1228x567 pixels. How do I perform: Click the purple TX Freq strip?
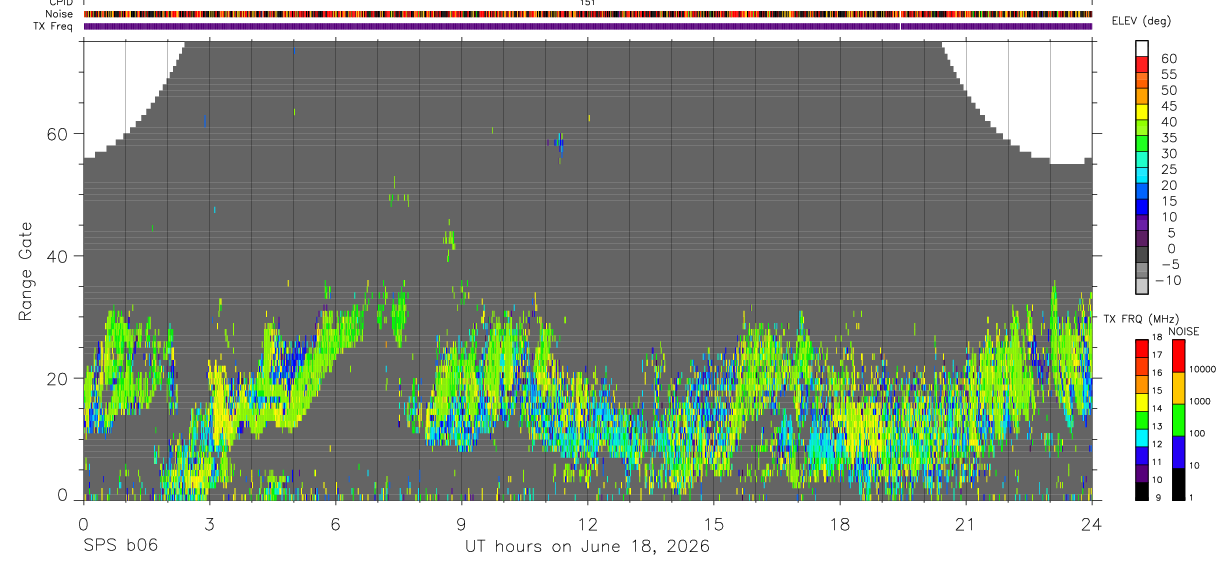(588, 26)
